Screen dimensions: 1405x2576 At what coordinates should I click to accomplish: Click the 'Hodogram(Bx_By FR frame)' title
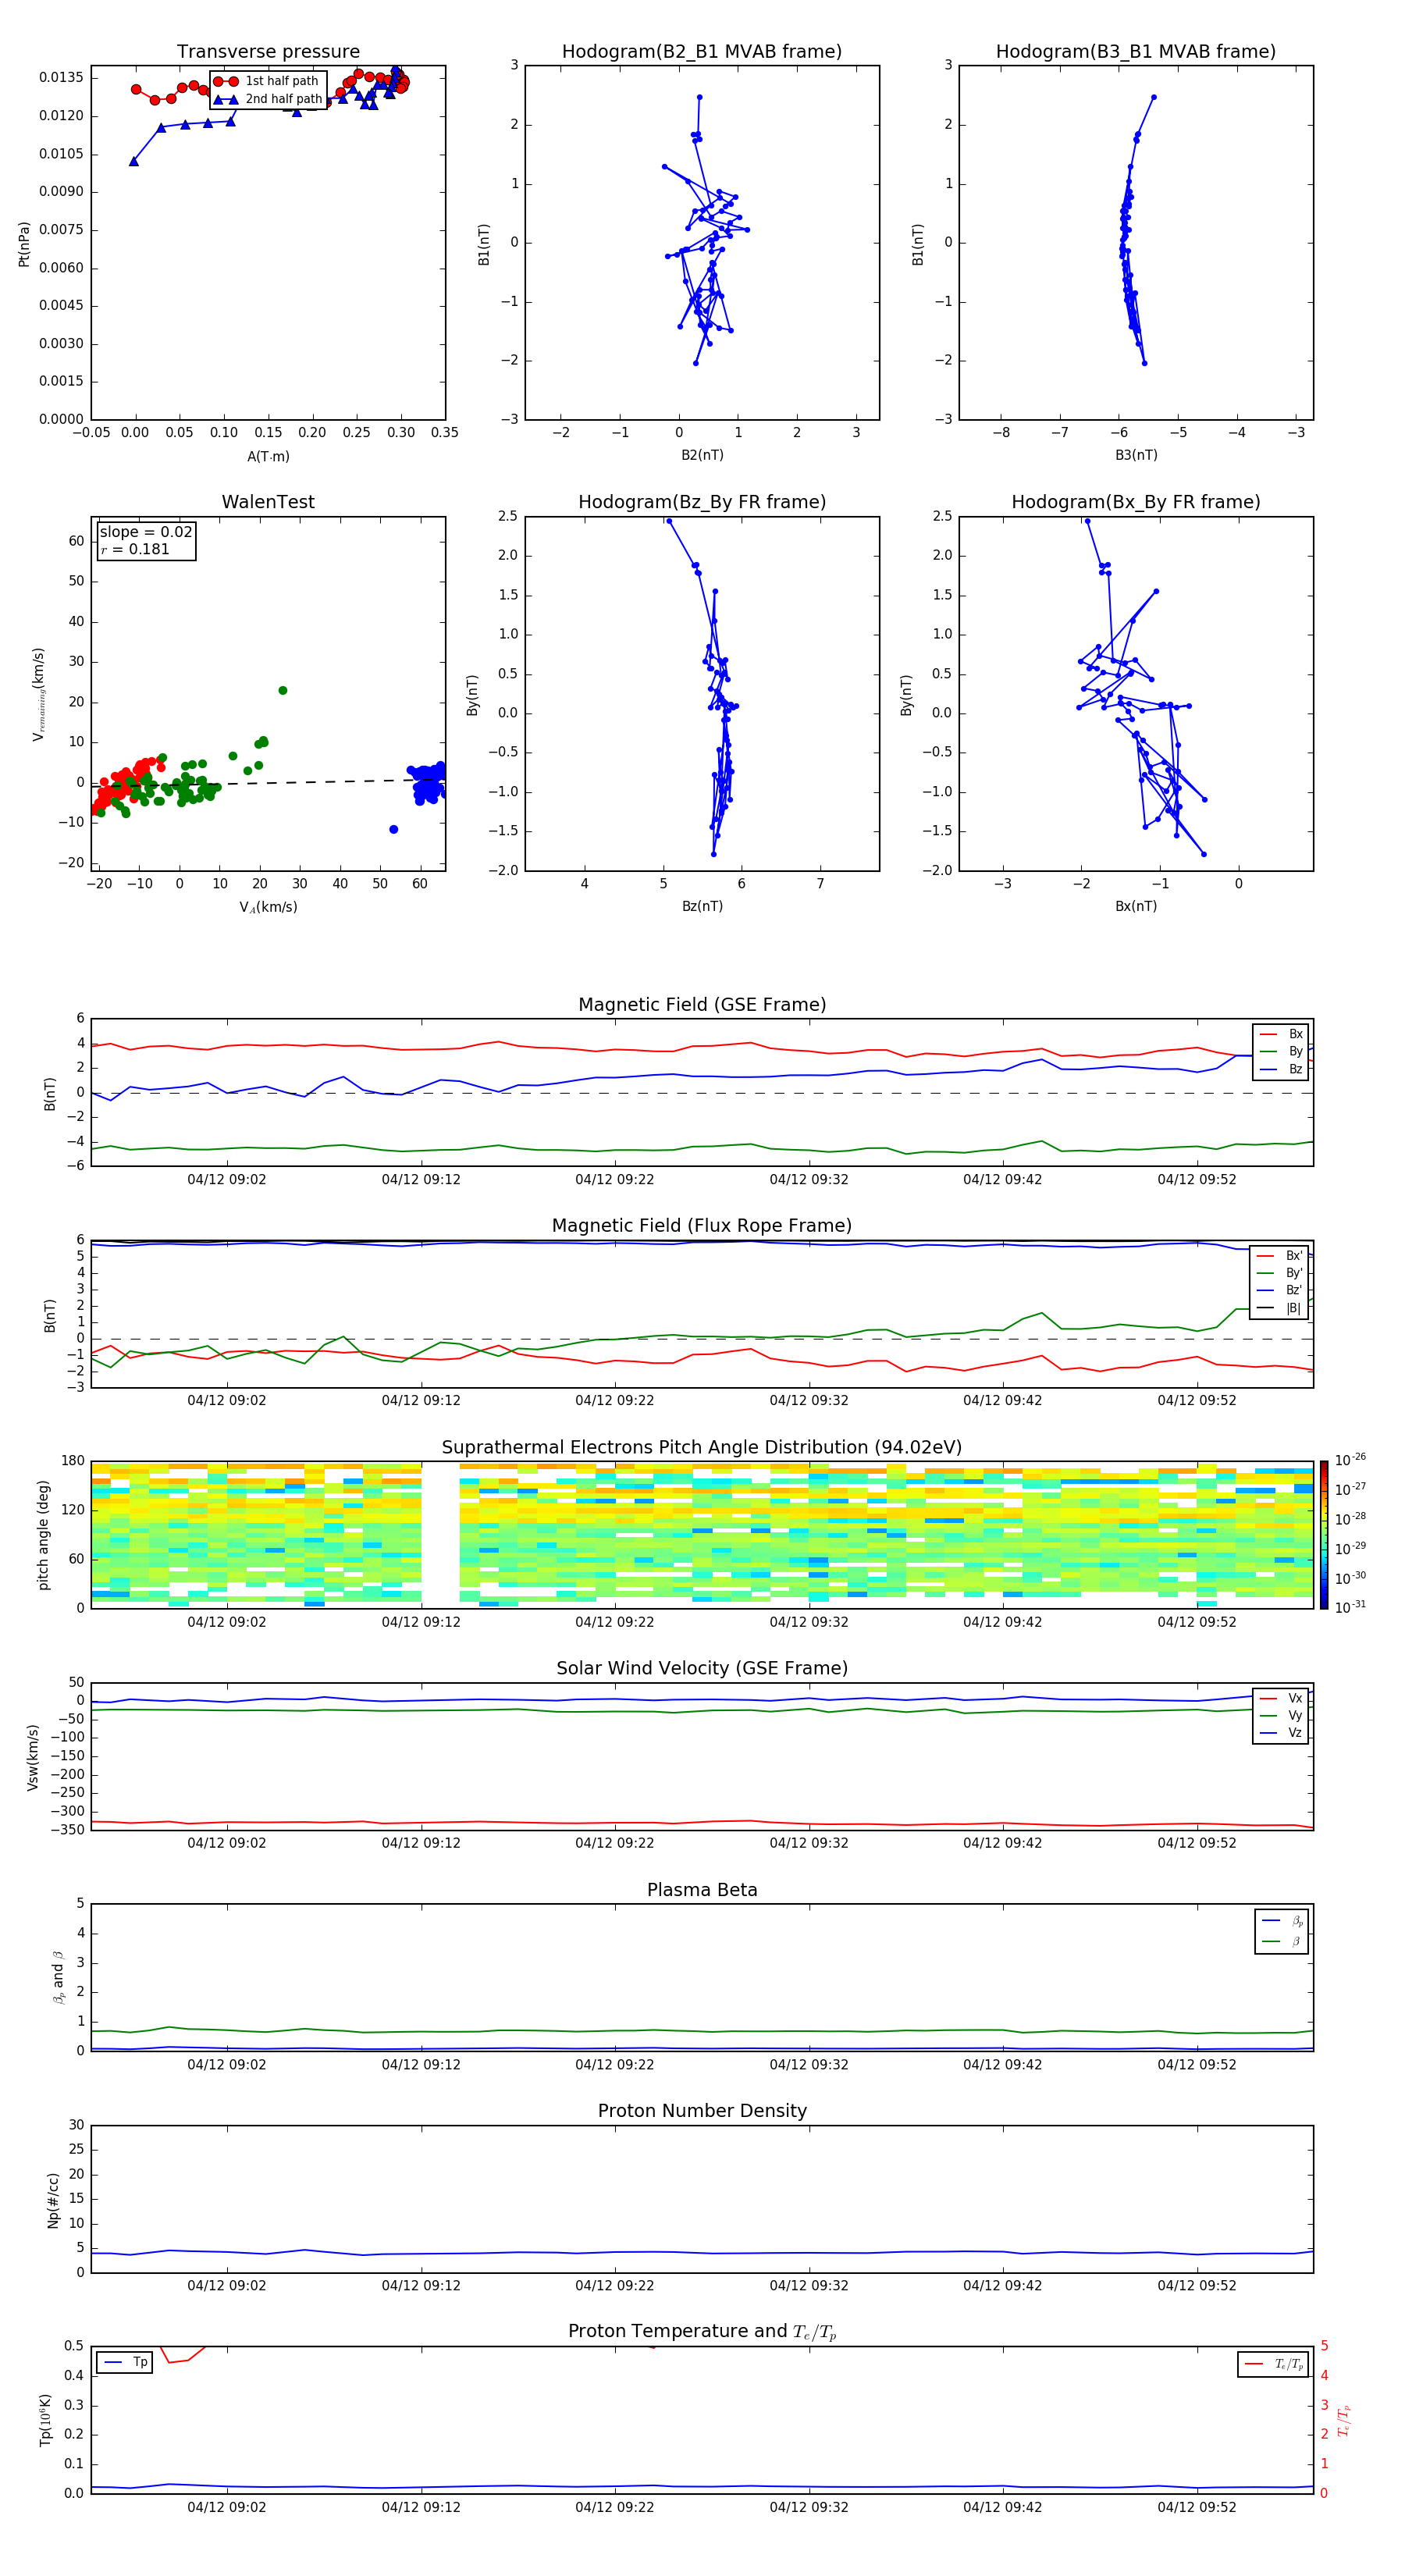[1136, 502]
